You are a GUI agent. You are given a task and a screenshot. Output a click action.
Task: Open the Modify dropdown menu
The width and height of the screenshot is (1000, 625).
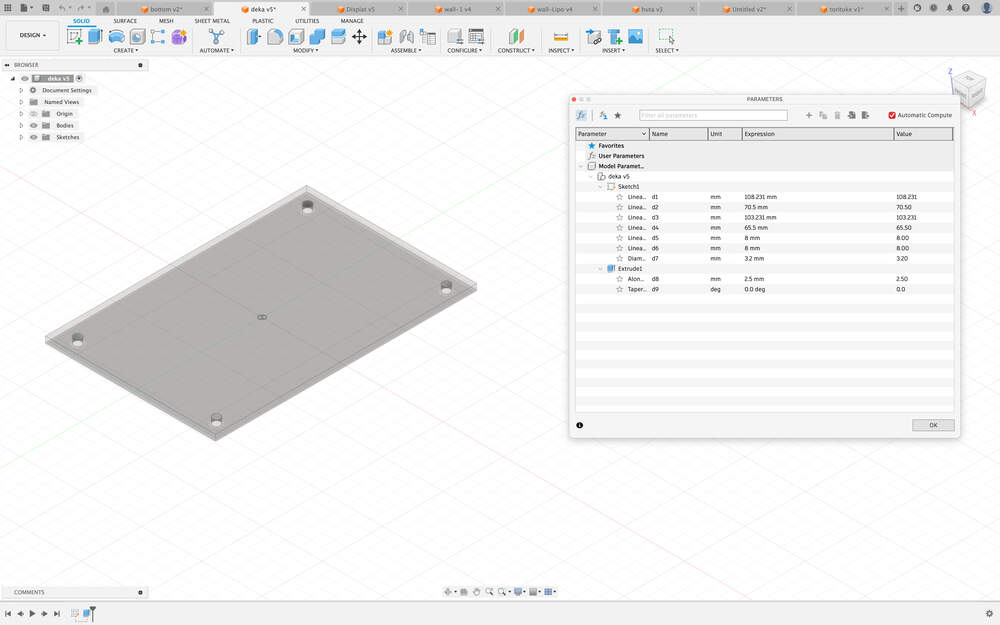[305, 50]
